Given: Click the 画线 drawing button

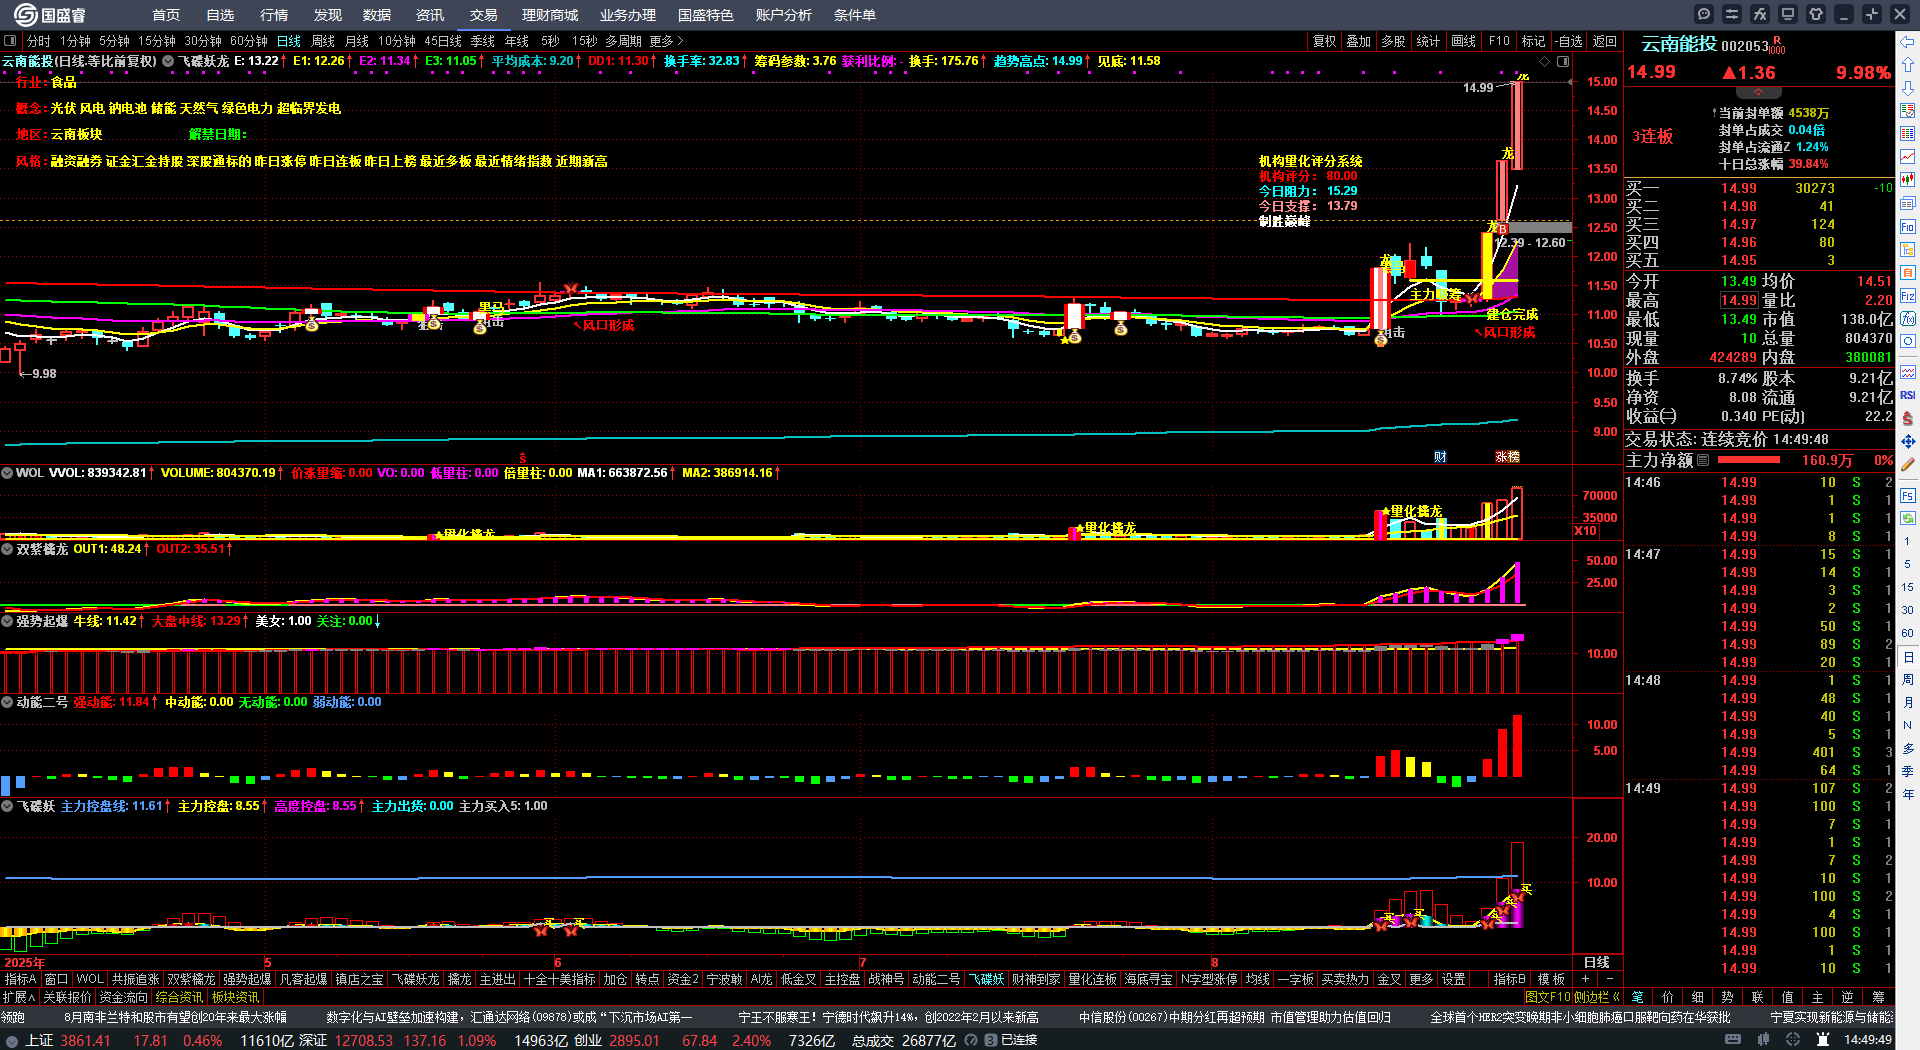Looking at the screenshot, I should [1464, 41].
